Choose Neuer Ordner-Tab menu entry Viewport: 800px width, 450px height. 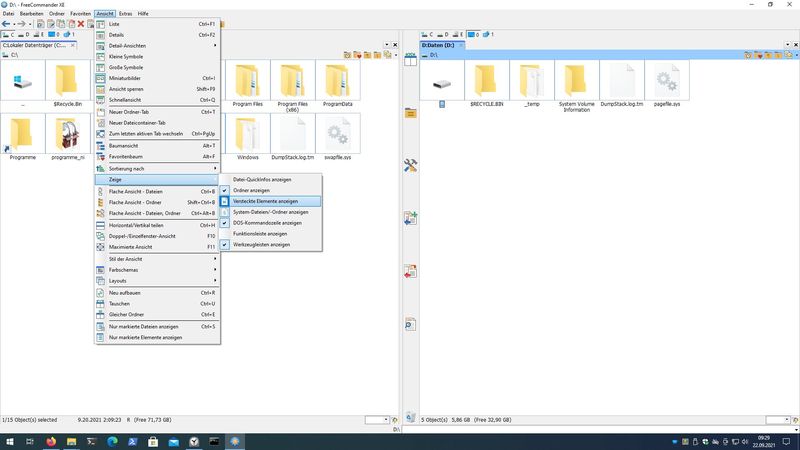(x=157, y=112)
